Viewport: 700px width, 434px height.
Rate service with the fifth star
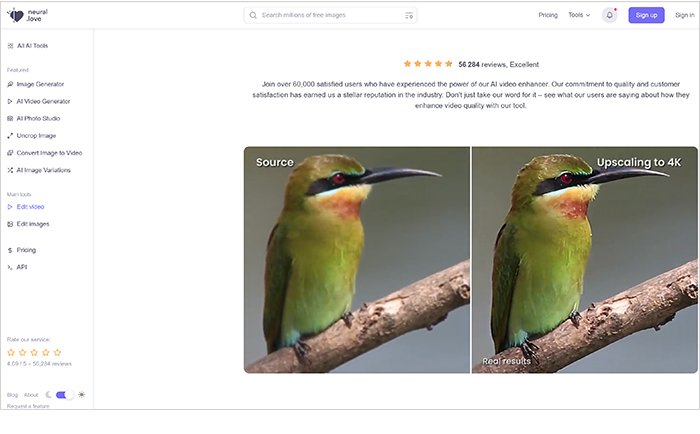[x=57, y=352]
